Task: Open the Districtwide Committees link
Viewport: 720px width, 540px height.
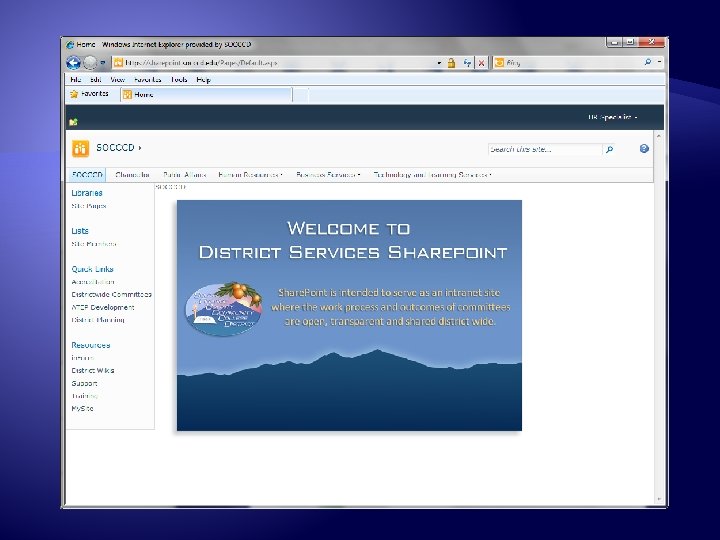Action: pos(112,294)
